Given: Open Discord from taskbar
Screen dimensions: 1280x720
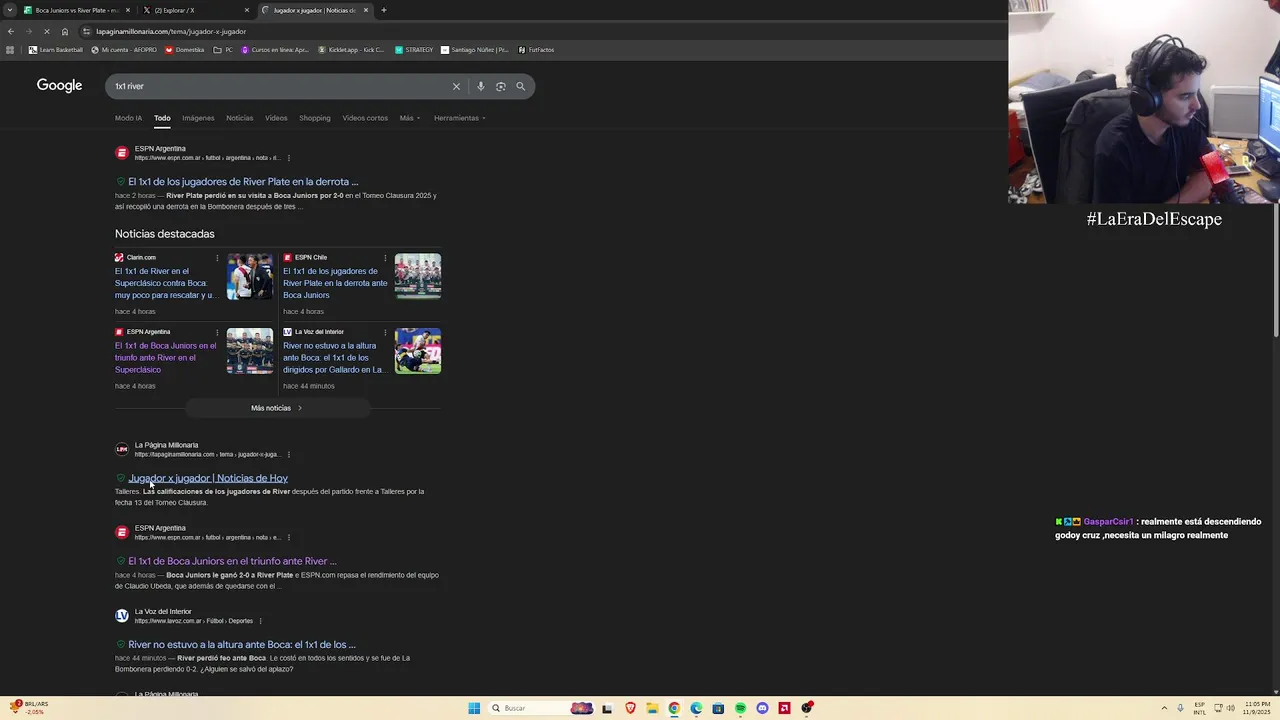Looking at the screenshot, I should (762, 708).
